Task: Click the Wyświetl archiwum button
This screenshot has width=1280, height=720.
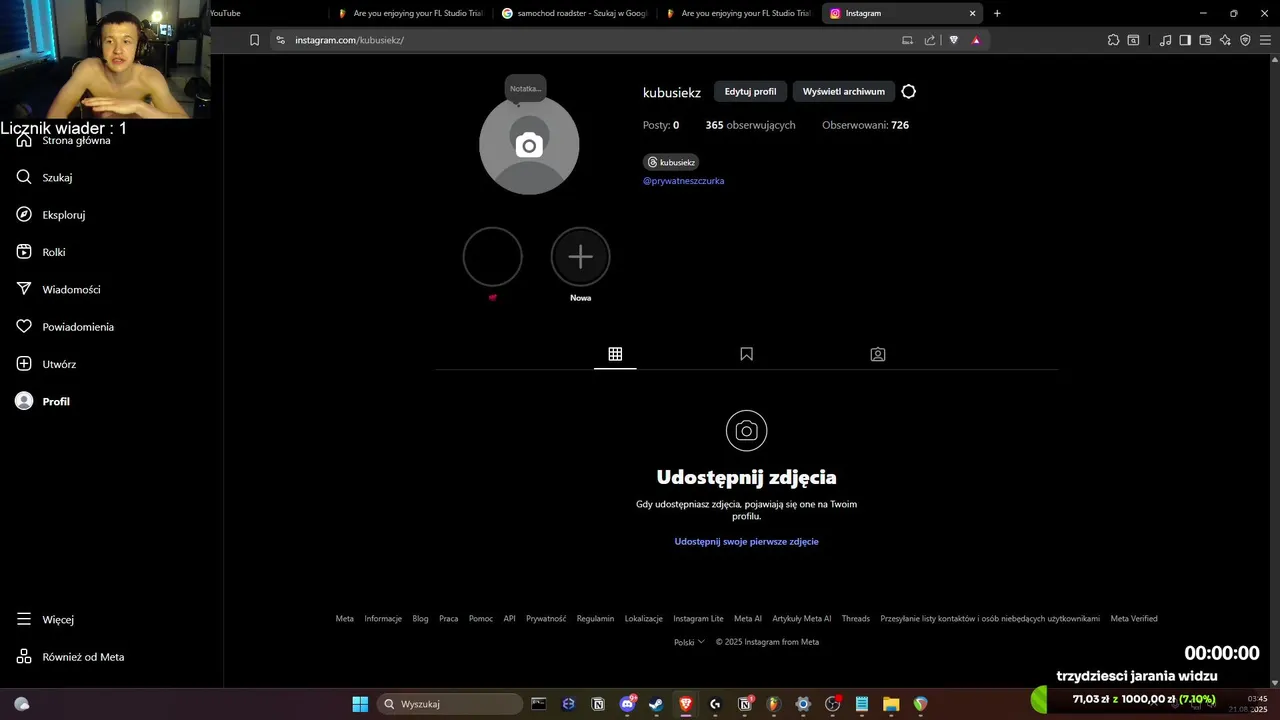Action: [843, 91]
